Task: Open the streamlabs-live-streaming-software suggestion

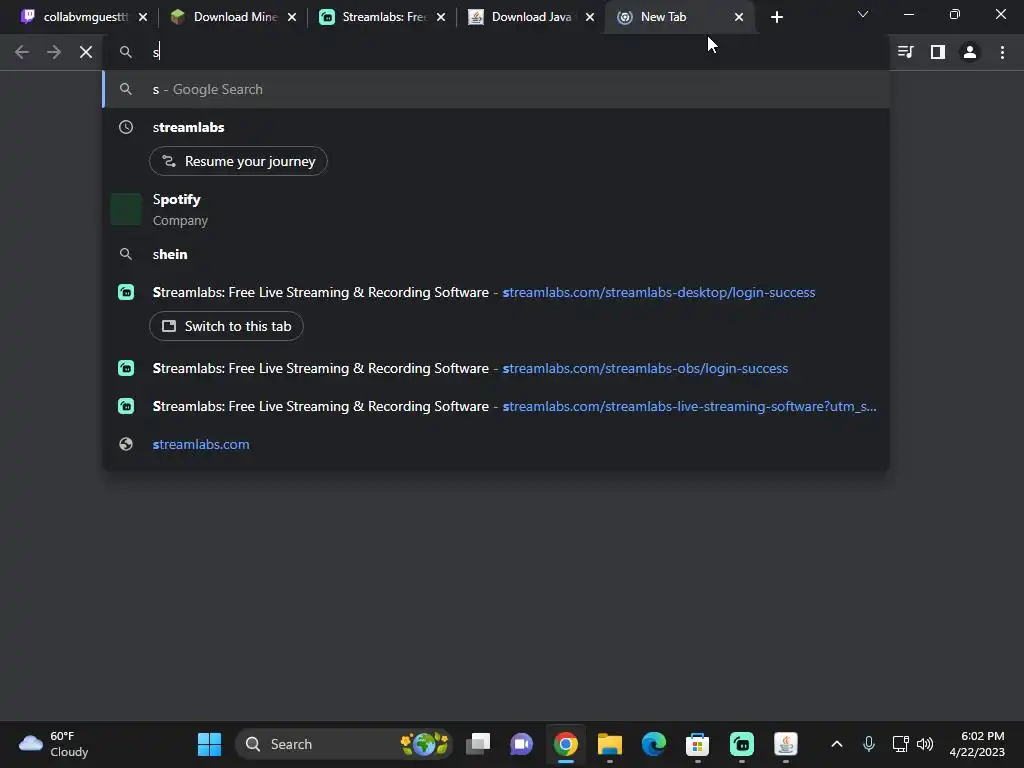Action: click(496, 406)
